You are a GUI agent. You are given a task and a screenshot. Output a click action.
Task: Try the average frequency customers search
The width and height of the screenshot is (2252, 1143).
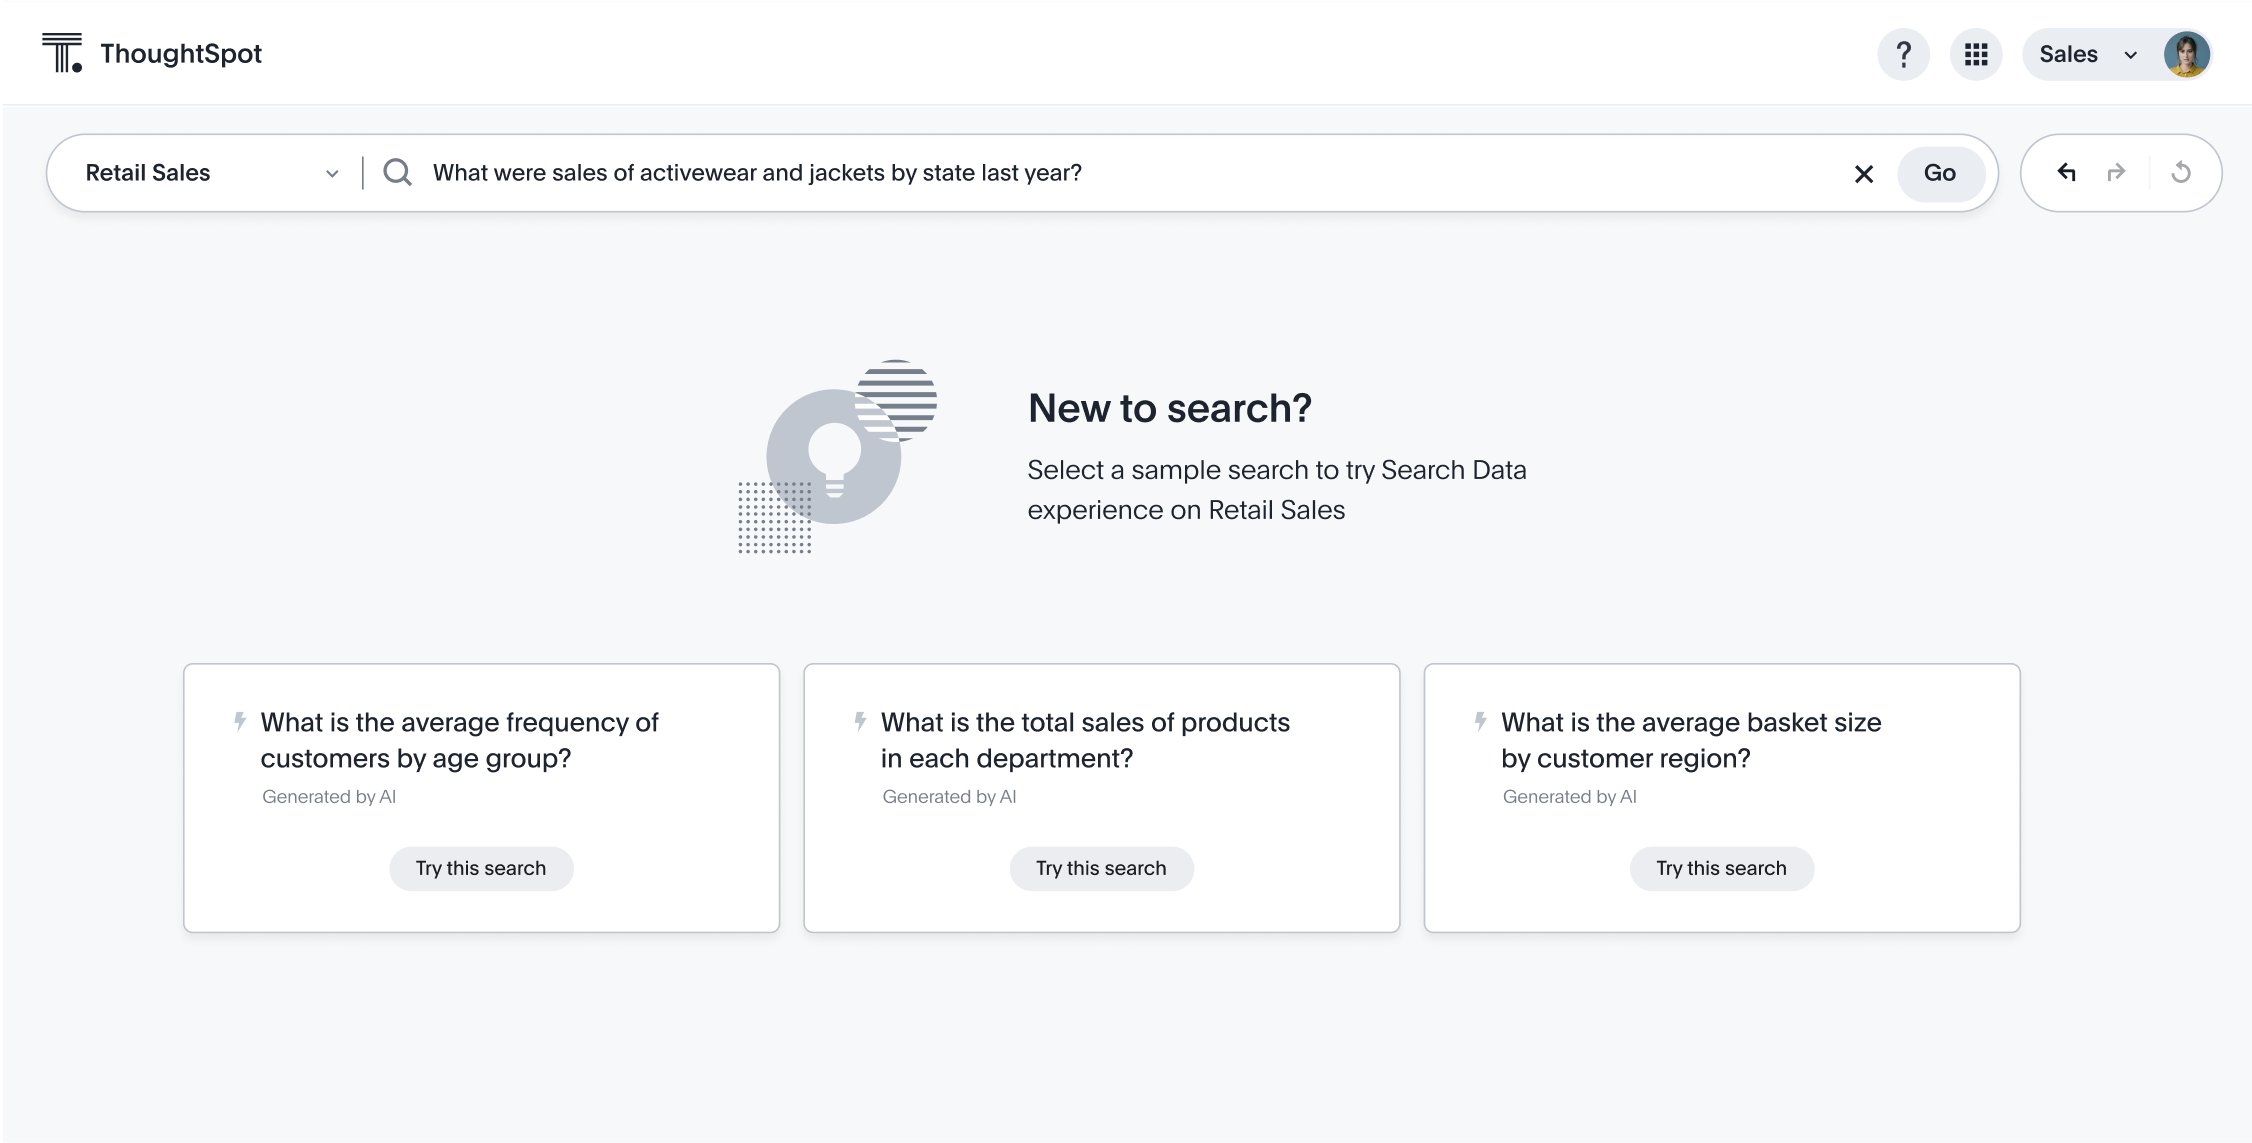[x=481, y=867]
